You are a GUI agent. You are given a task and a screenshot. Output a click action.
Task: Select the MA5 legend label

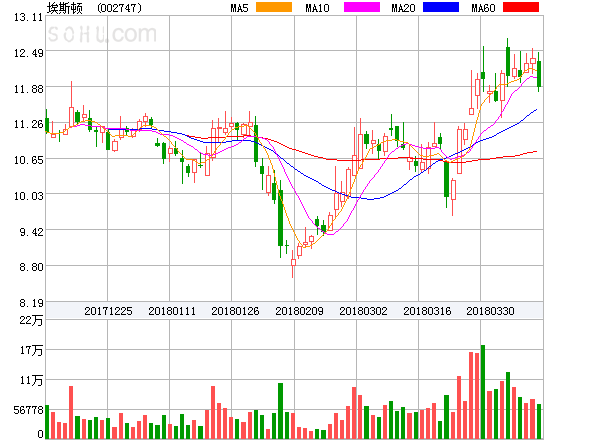point(239,8)
